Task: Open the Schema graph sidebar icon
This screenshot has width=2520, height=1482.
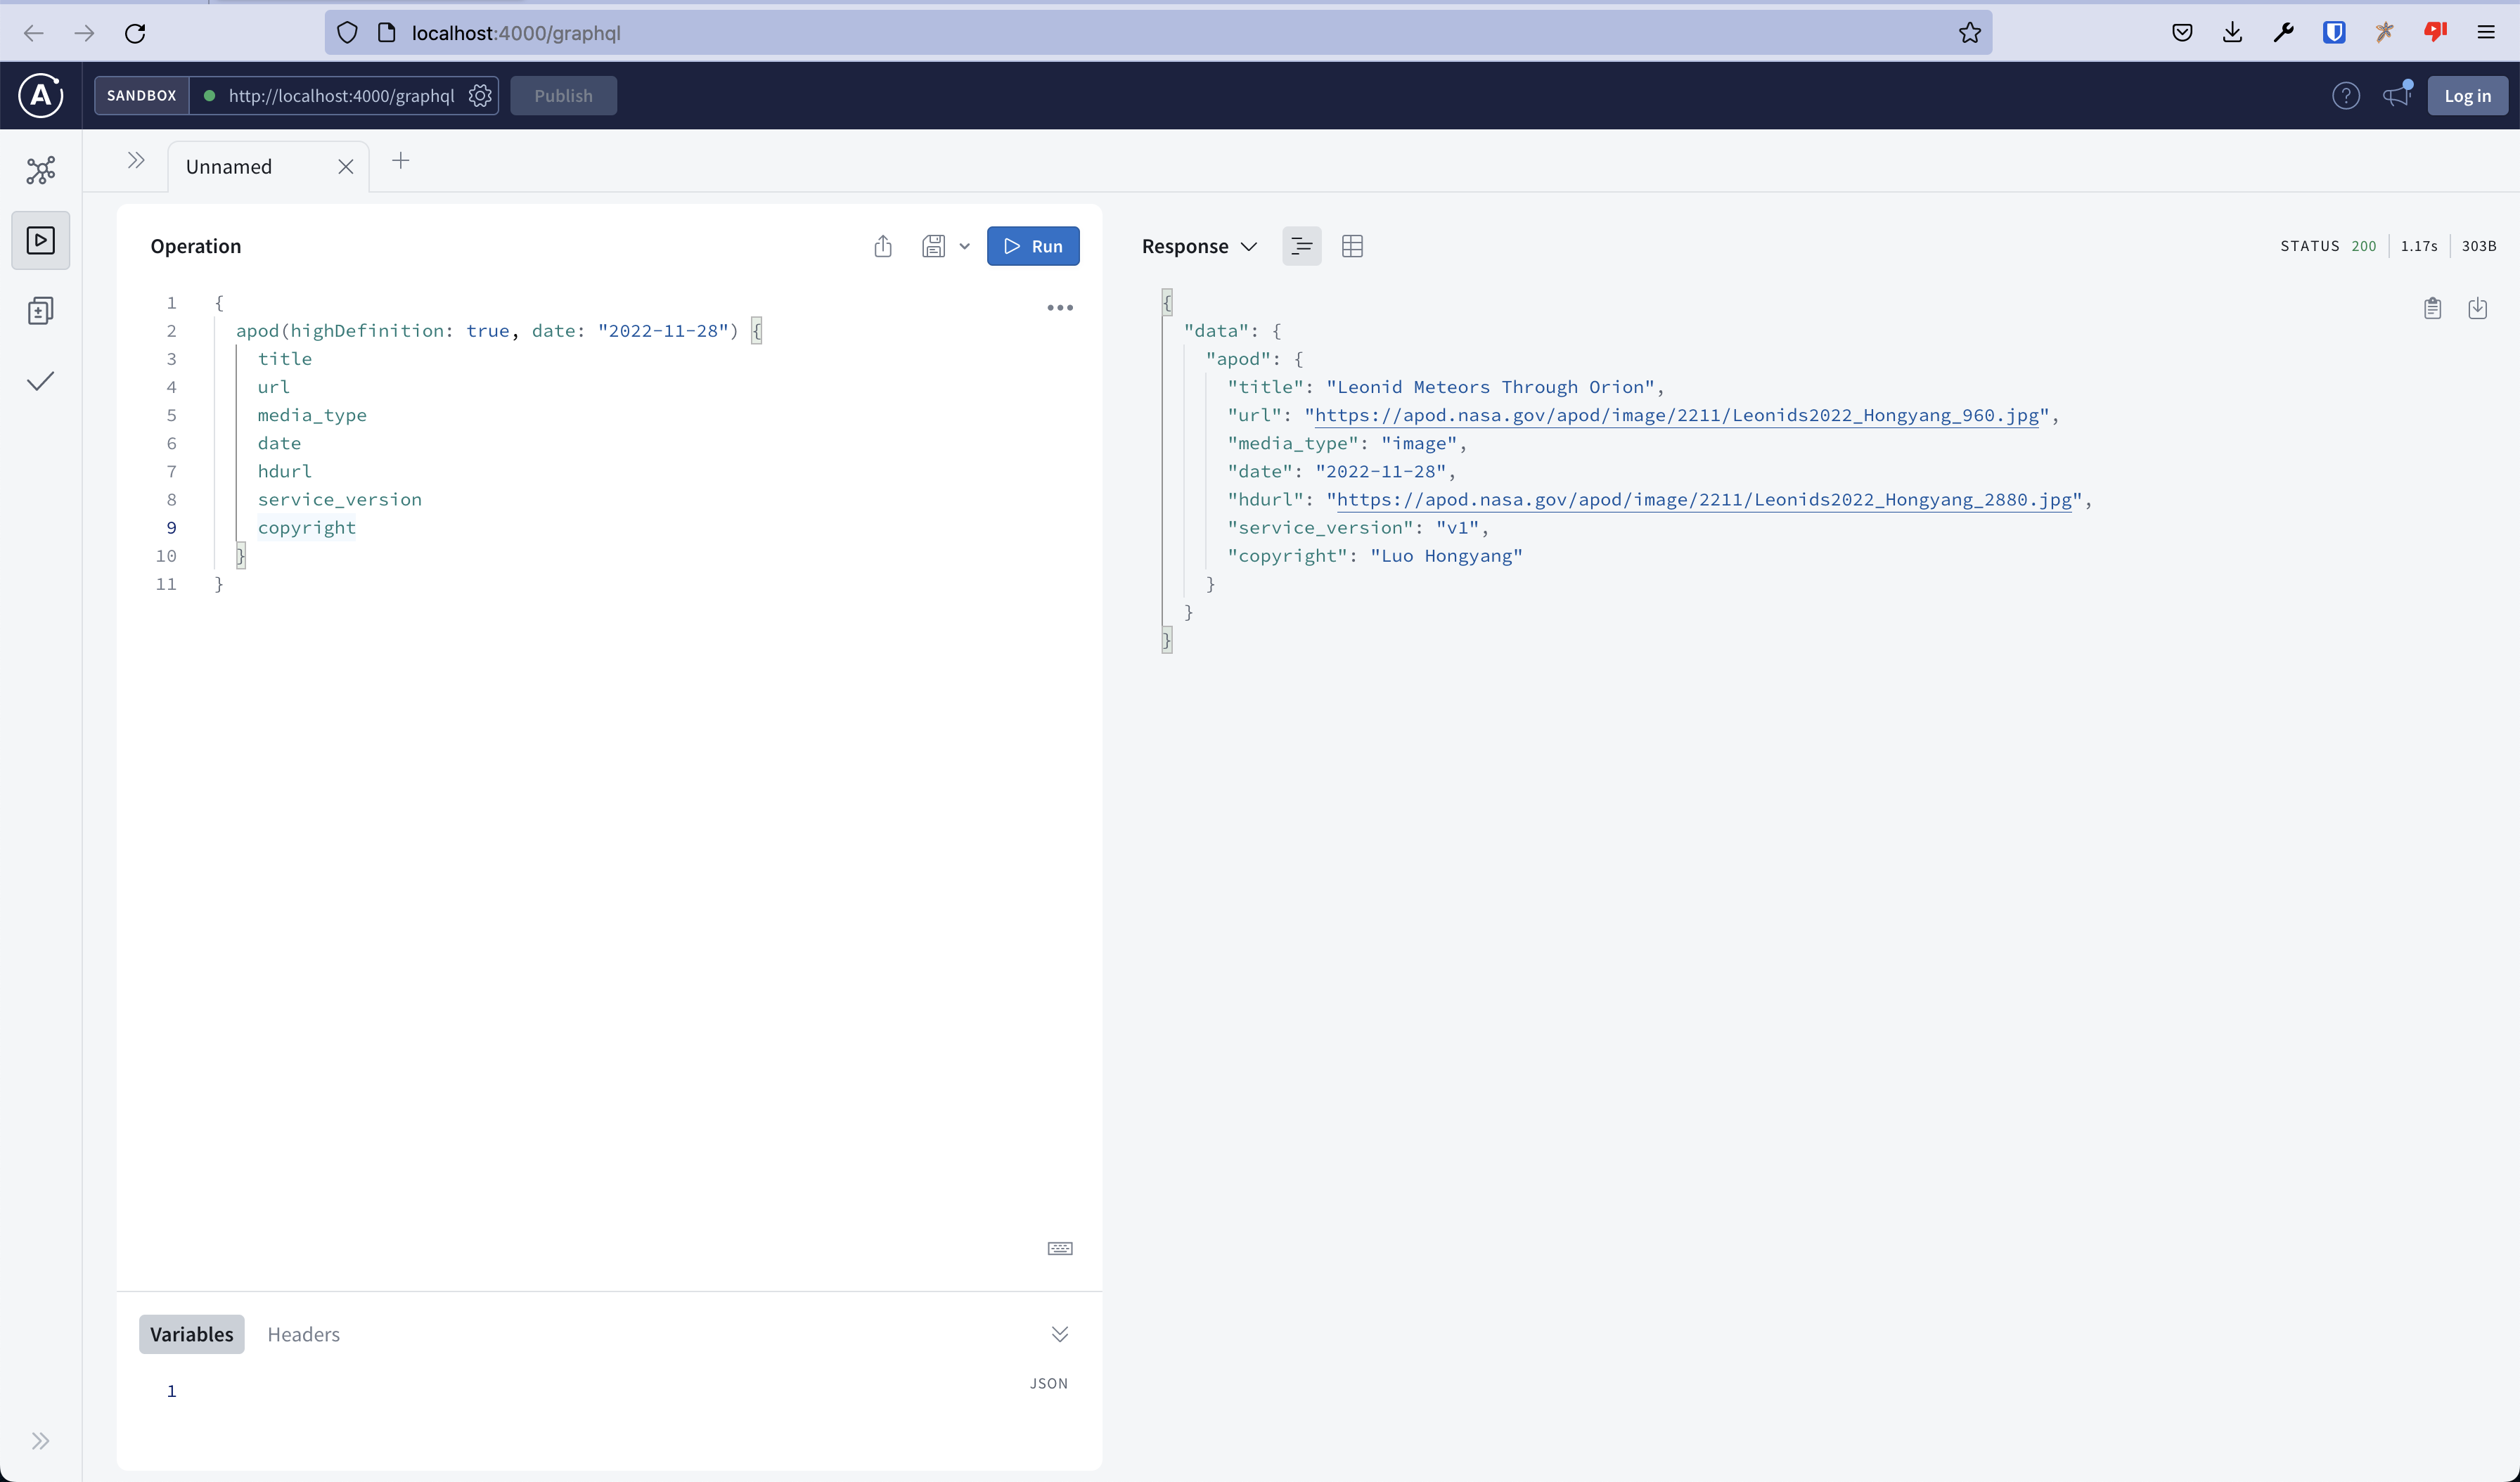Action: click(41, 170)
